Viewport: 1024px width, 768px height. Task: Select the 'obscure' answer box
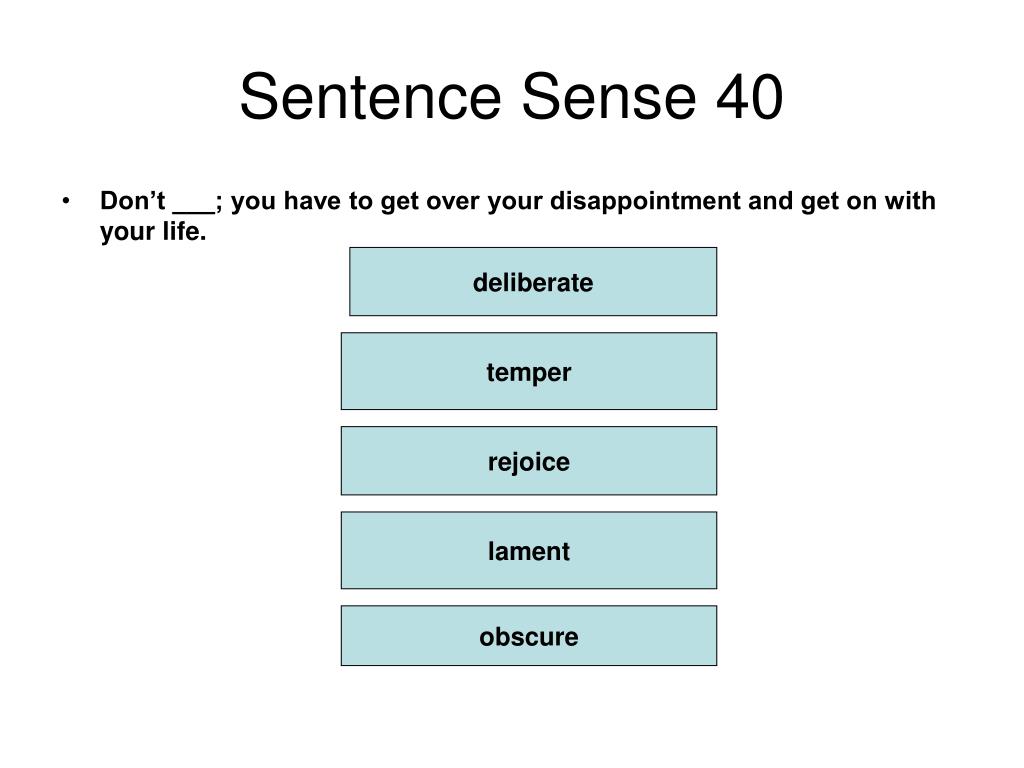pyautogui.click(x=529, y=635)
